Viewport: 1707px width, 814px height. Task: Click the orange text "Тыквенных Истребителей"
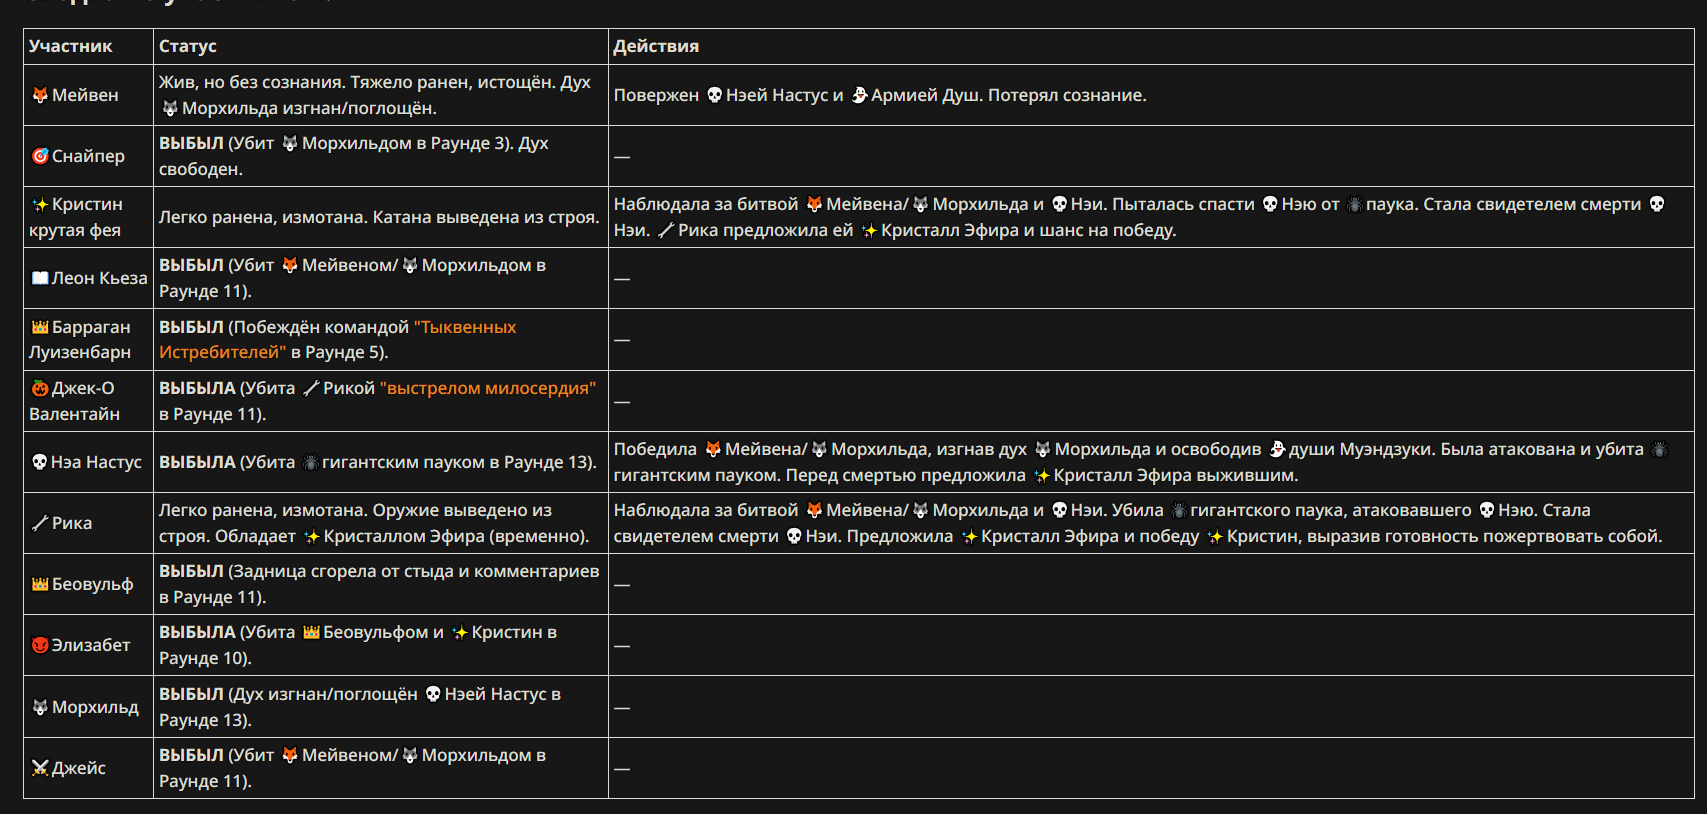pyautogui.click(x=338, y=339)
